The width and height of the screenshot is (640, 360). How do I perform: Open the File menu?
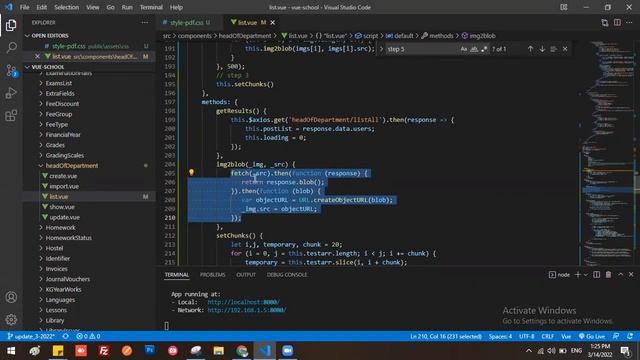click(x=24, y=7)
